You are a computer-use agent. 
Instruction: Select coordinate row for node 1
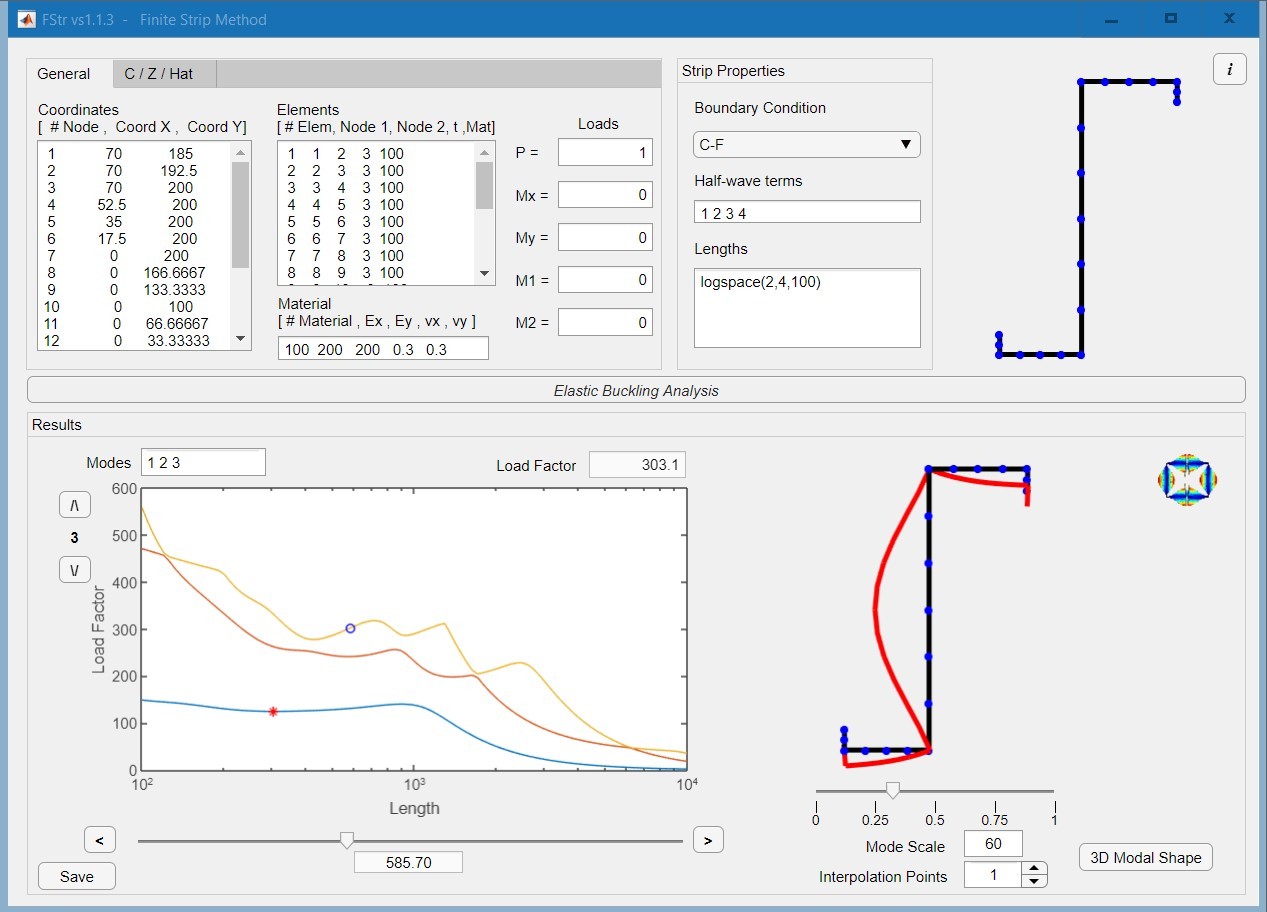click(x=134, y=154)
